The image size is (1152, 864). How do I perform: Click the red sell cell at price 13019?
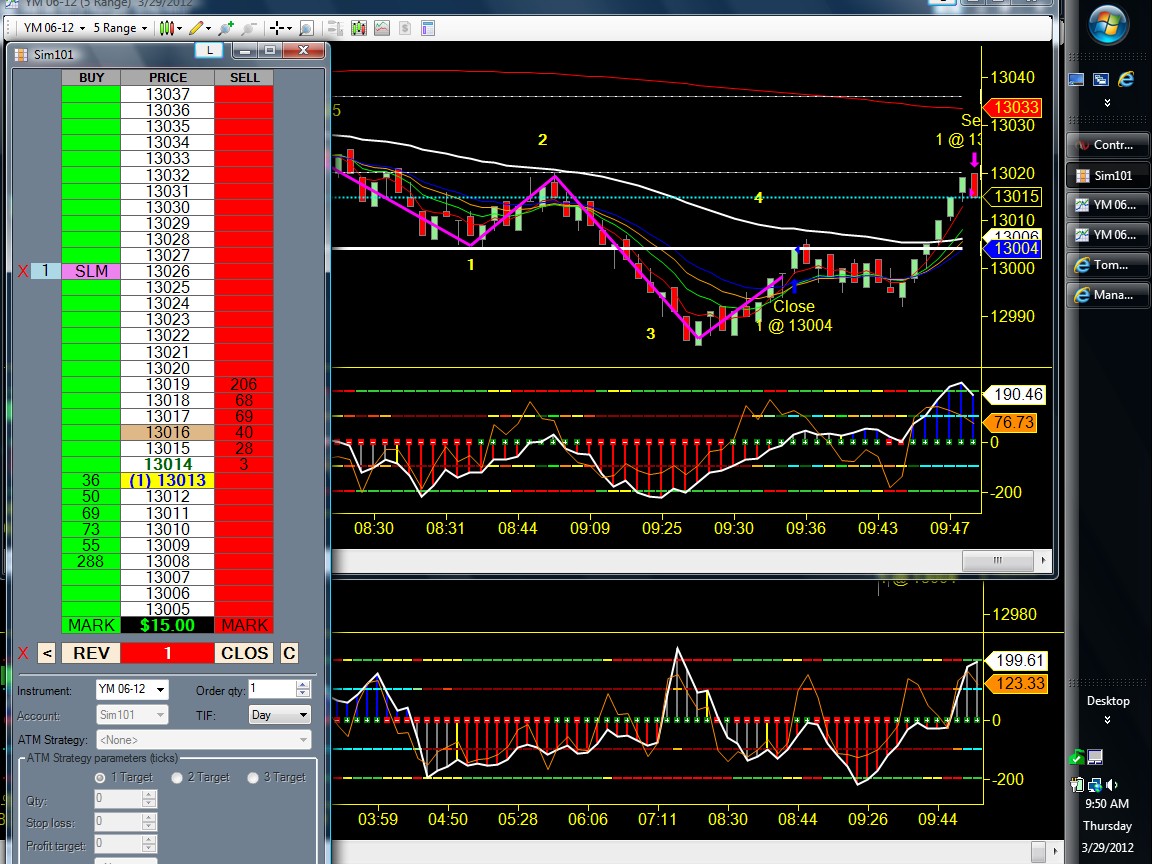pos(244,384)
